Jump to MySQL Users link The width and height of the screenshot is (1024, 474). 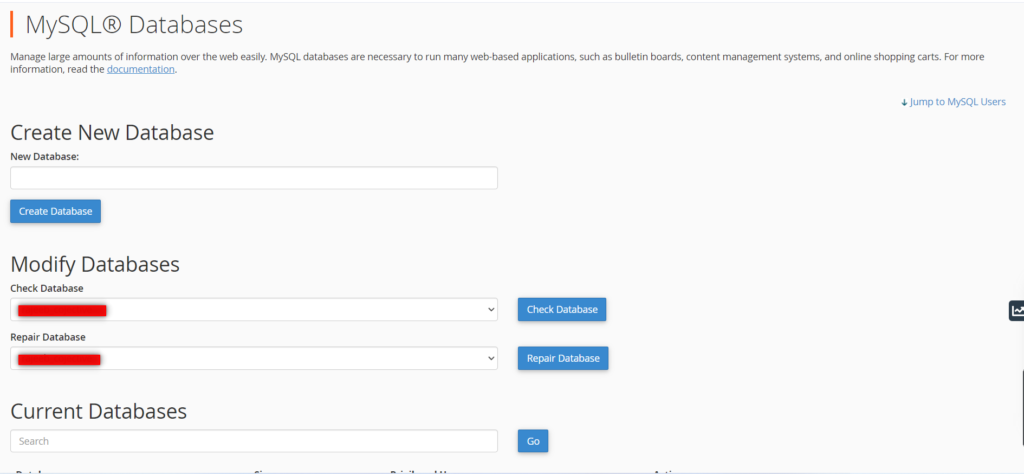pyautogui.click(x=953, y=102)
